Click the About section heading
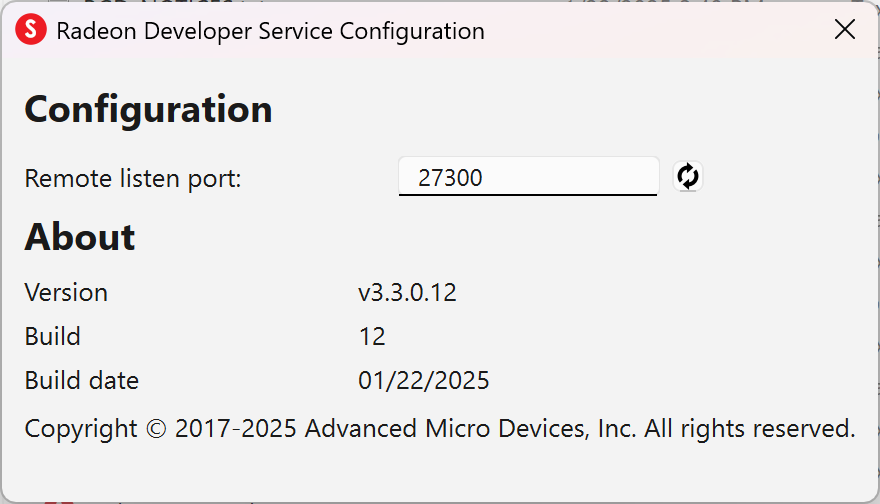This screenshot has width=880, height=504. point(80,237)
